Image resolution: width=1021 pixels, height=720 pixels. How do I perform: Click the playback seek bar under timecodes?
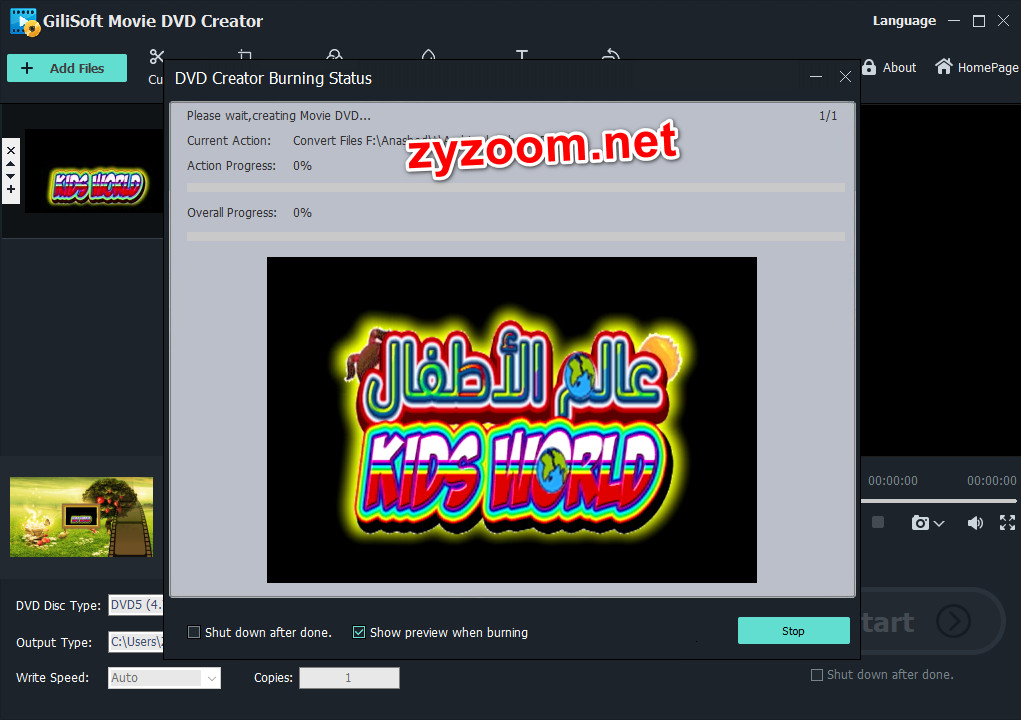tap(938, 501)
